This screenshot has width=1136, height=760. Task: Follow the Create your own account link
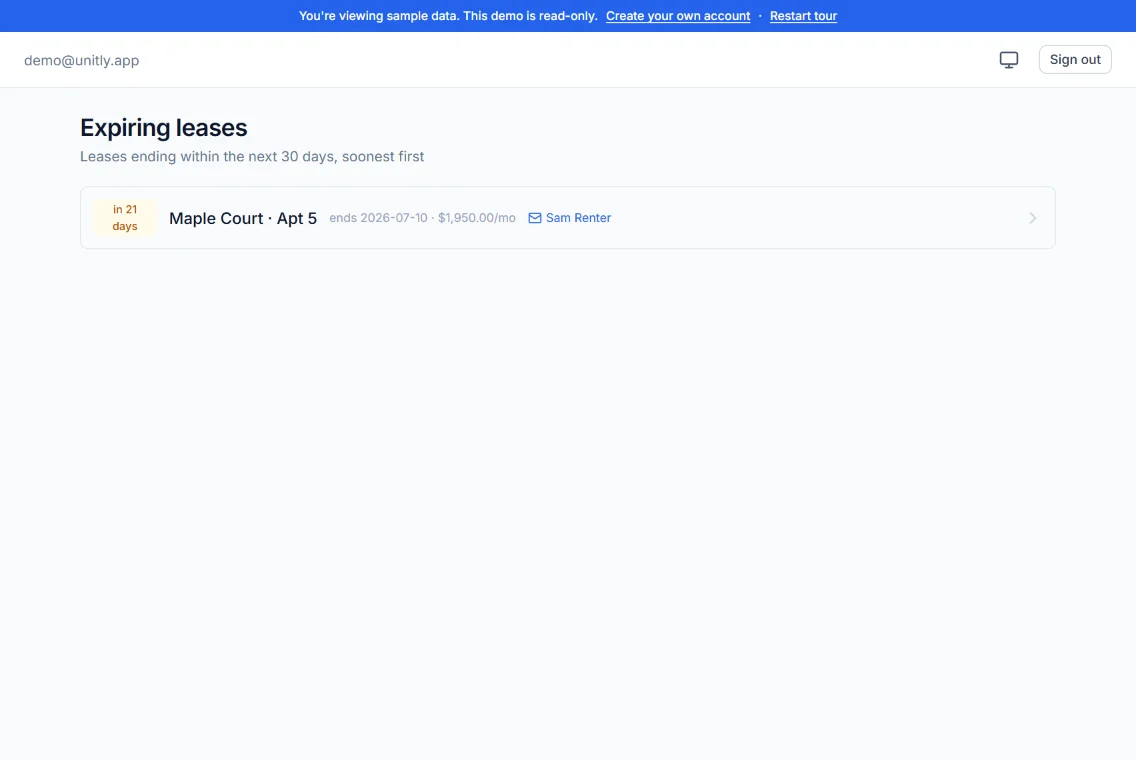677,16
